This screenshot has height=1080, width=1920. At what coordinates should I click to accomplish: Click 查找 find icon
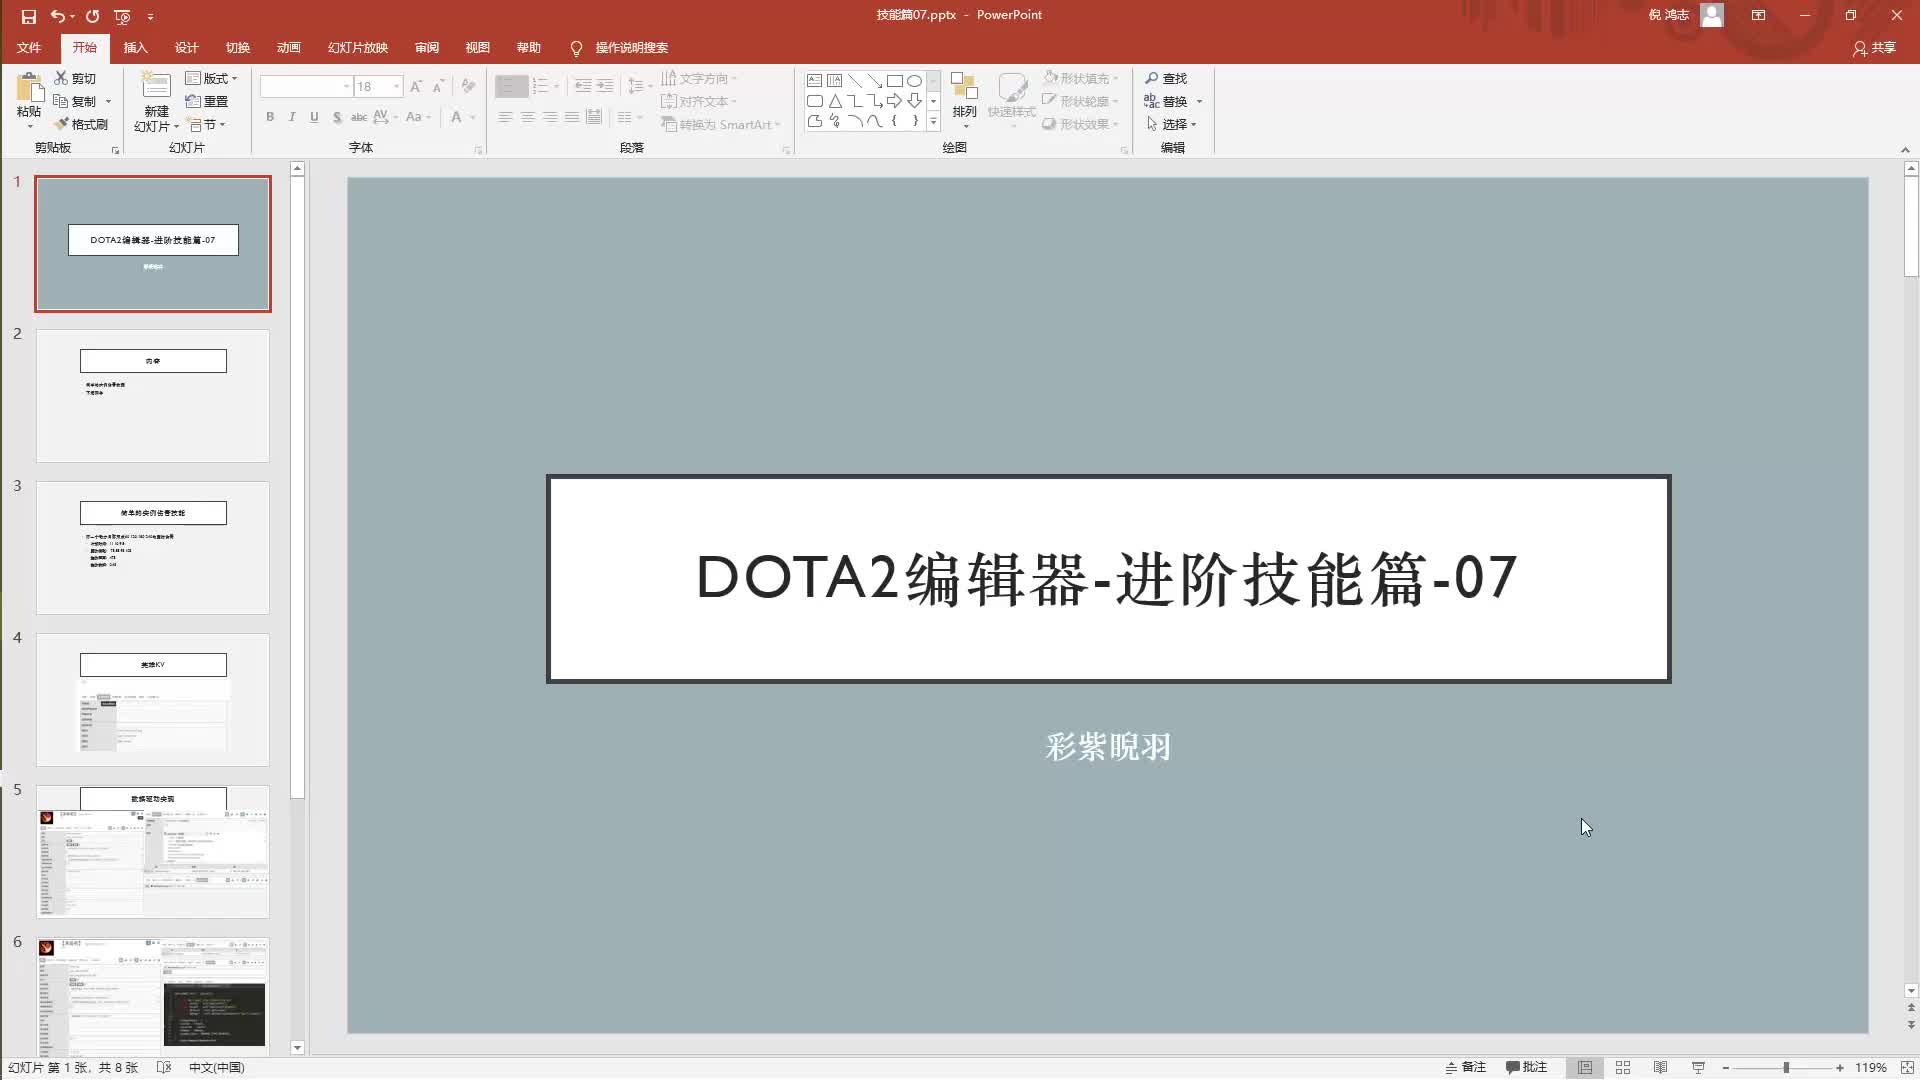1166,78
